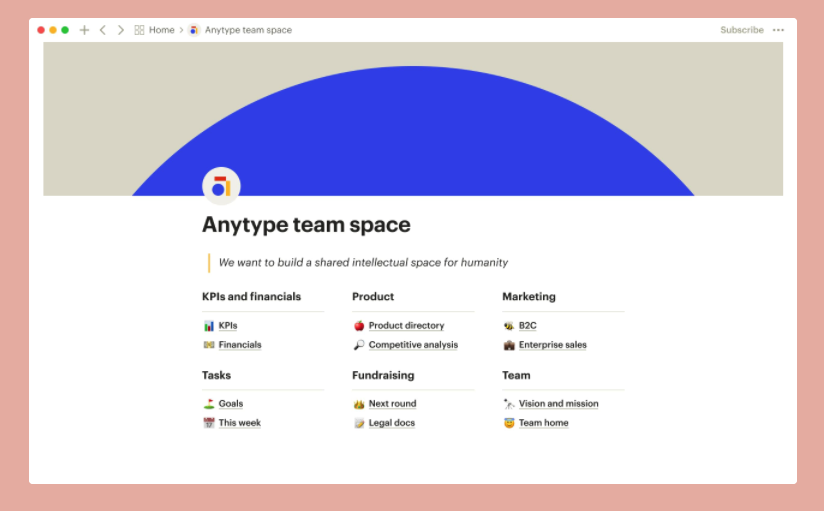The image size is (824, 511).
Task: Open the Vision and mission link
Action: click(559, 404)
